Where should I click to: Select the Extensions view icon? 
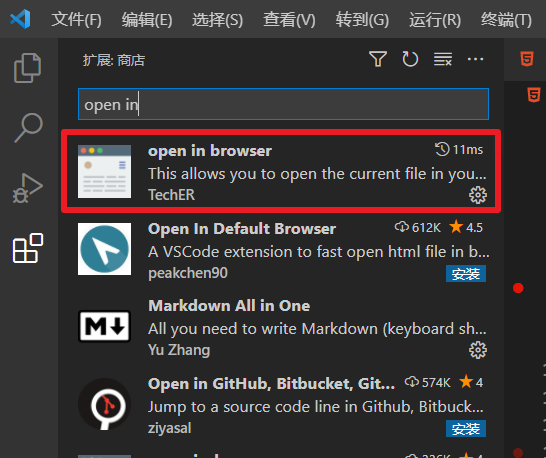pos(28,248)
